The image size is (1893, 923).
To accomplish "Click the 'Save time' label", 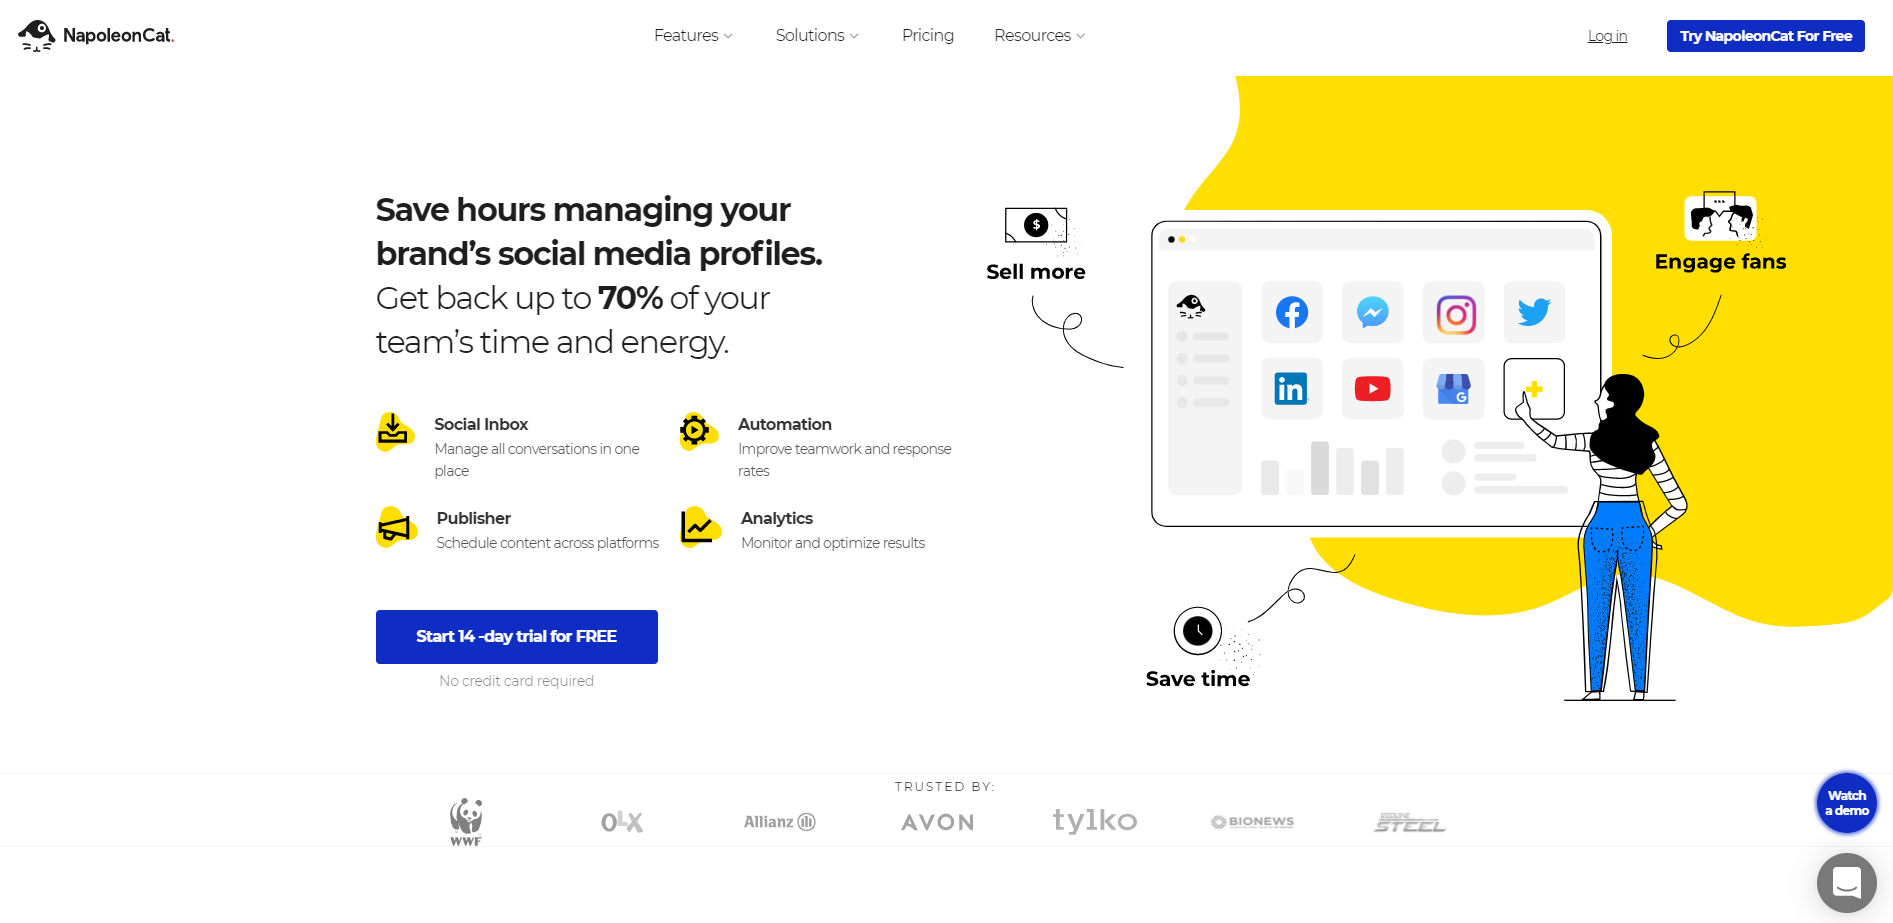I will coord(1198,679).
